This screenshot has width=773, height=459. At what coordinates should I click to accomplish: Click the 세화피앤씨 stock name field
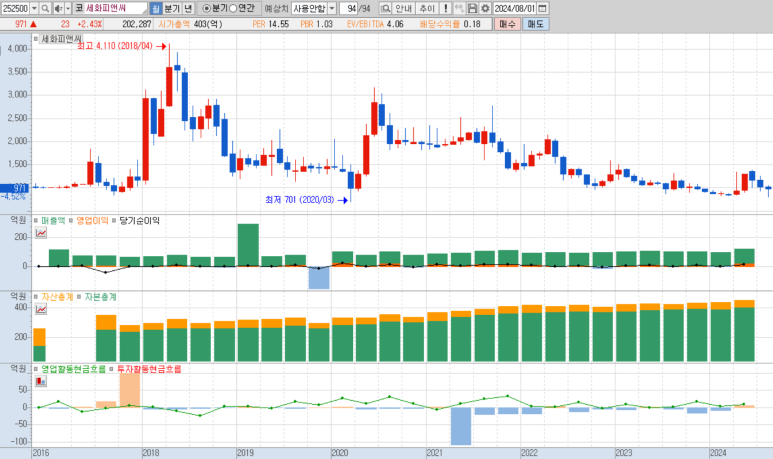[x=116, y=8]
